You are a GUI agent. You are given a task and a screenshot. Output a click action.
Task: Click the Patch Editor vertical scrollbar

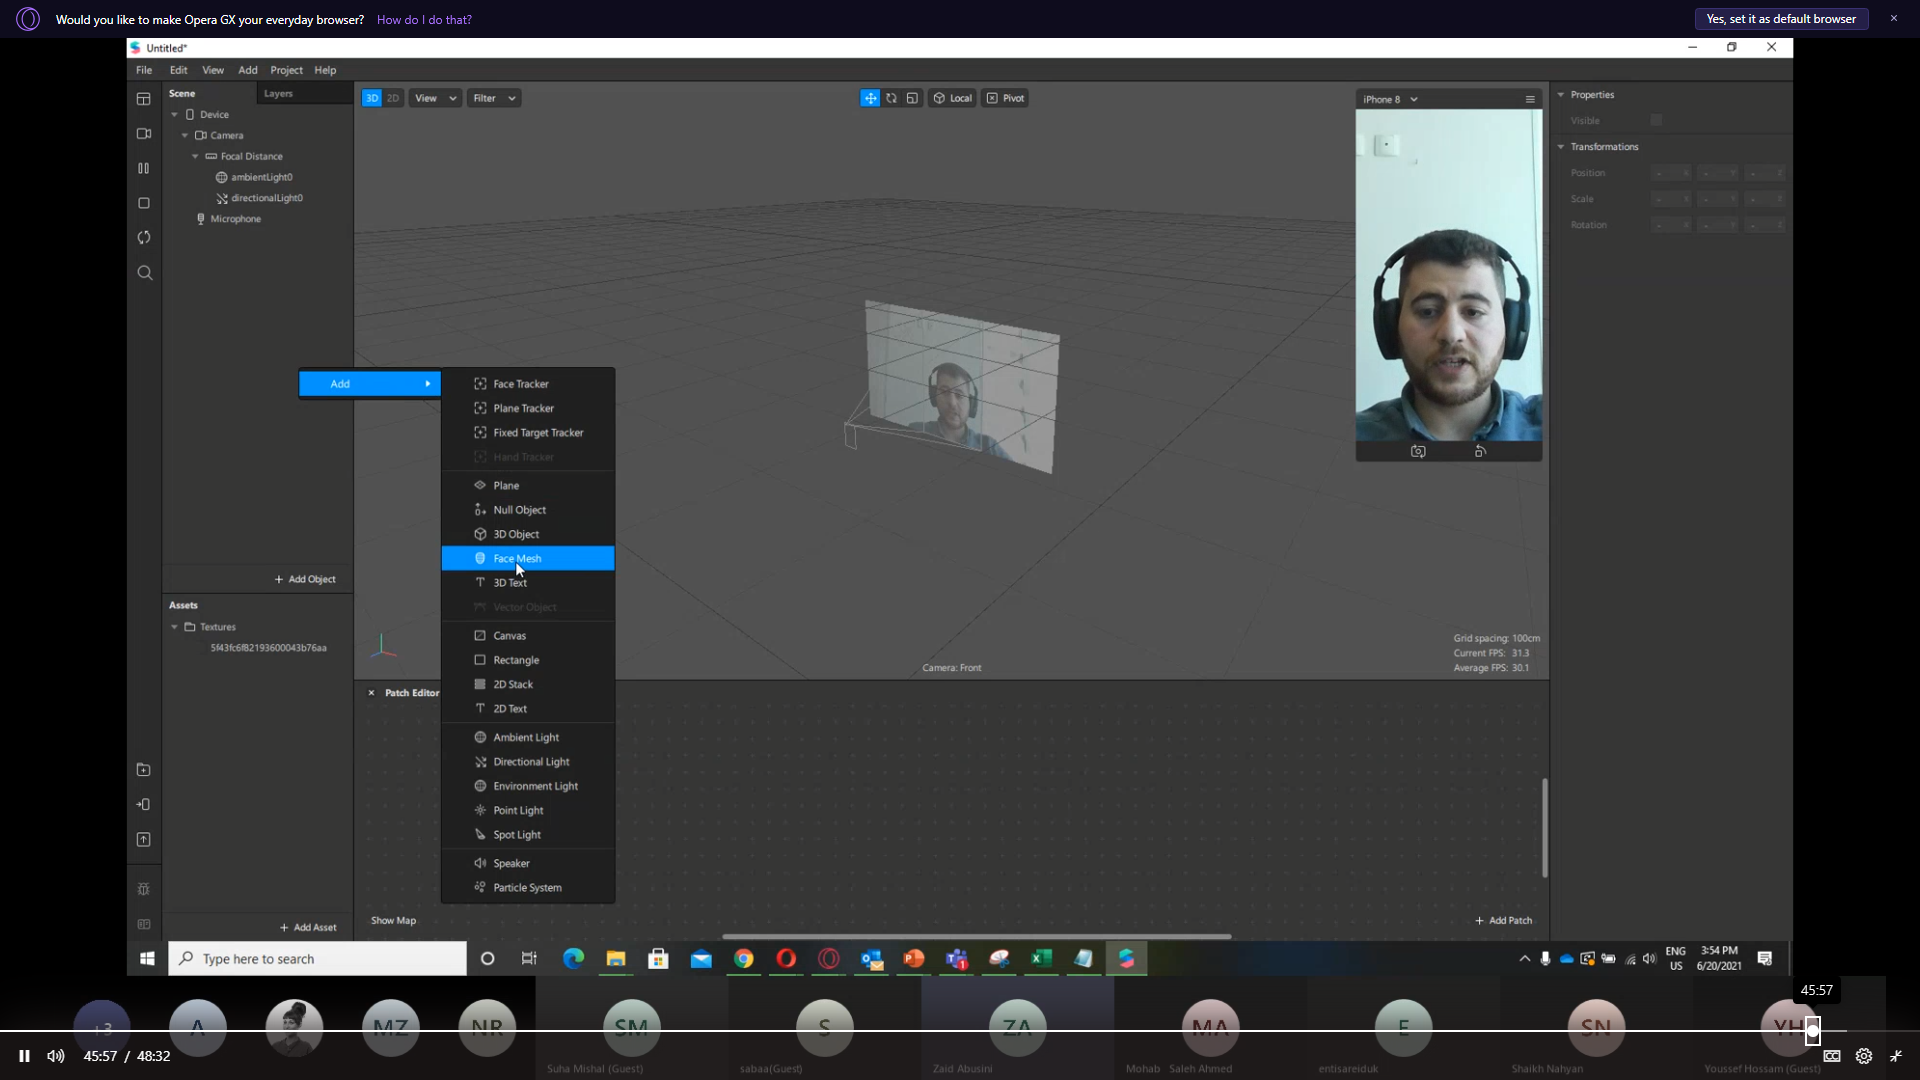click(x=1544, y=828)
